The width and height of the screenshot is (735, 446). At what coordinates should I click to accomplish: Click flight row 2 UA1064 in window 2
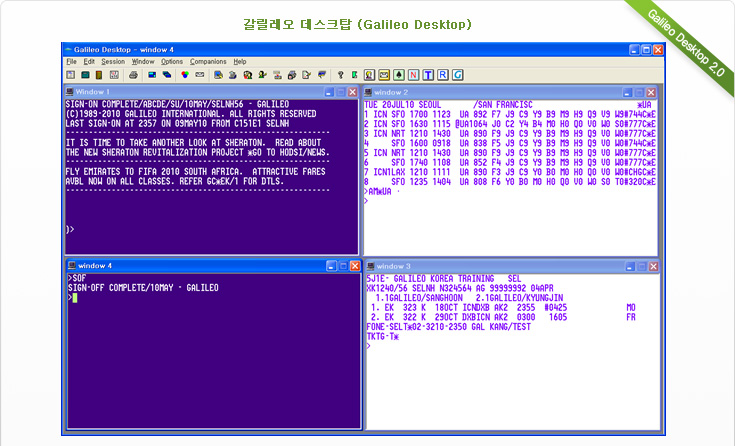point(510,124)
